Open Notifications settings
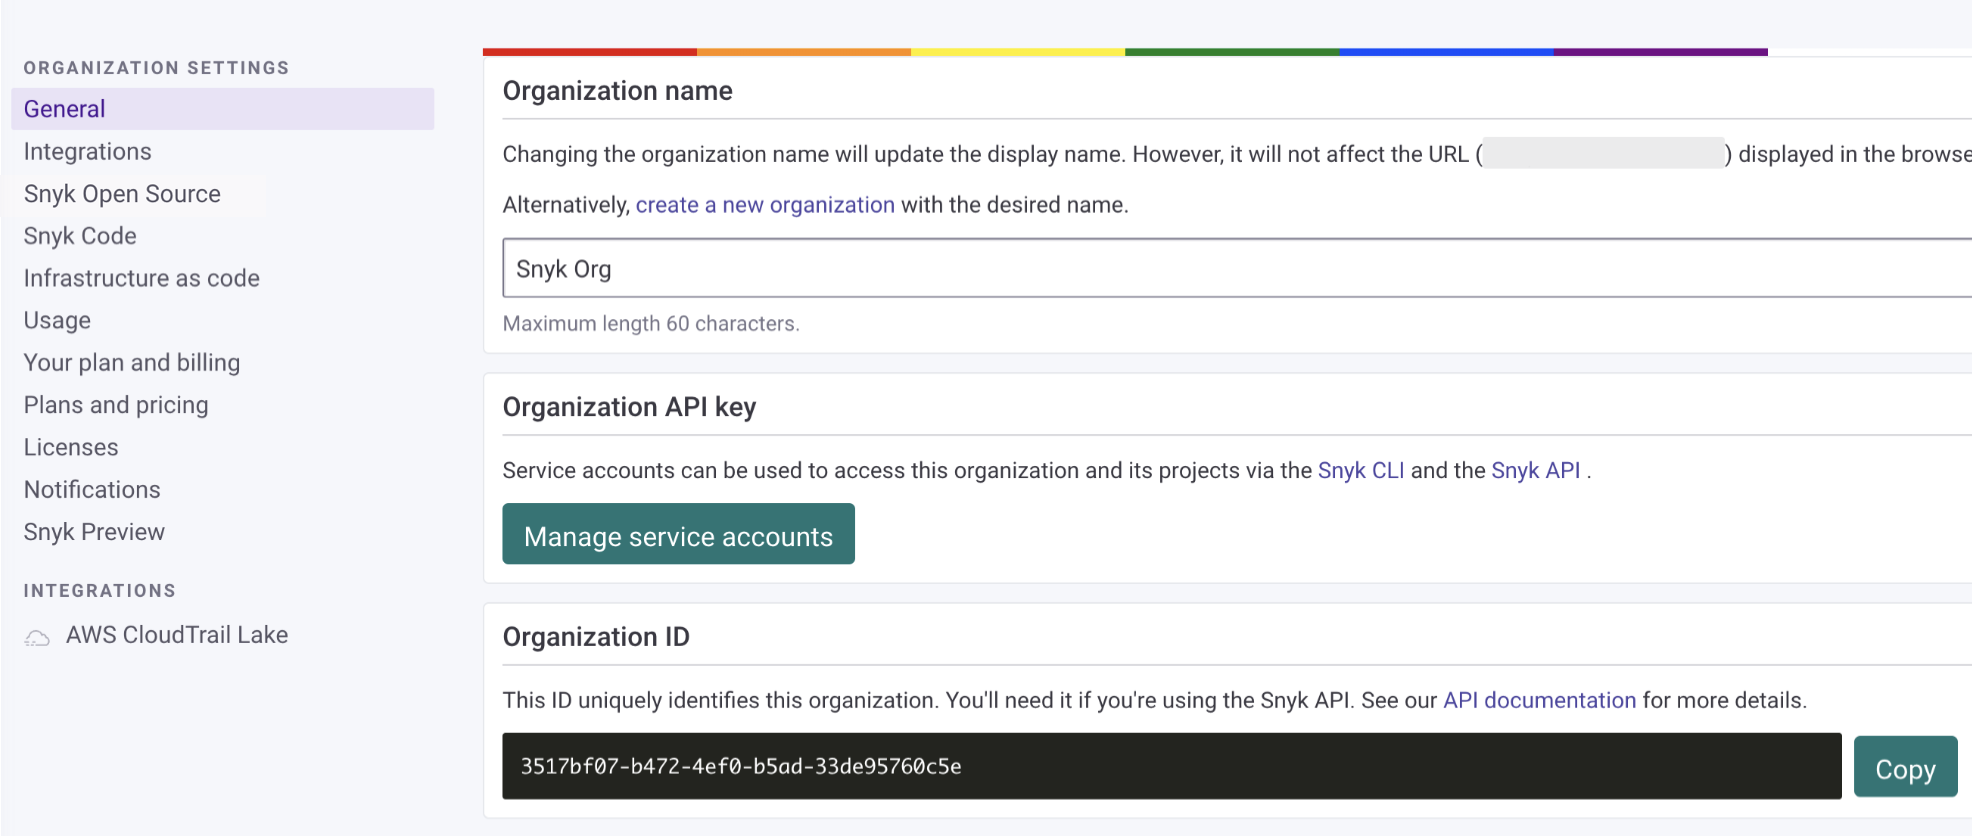 [92, 490]
